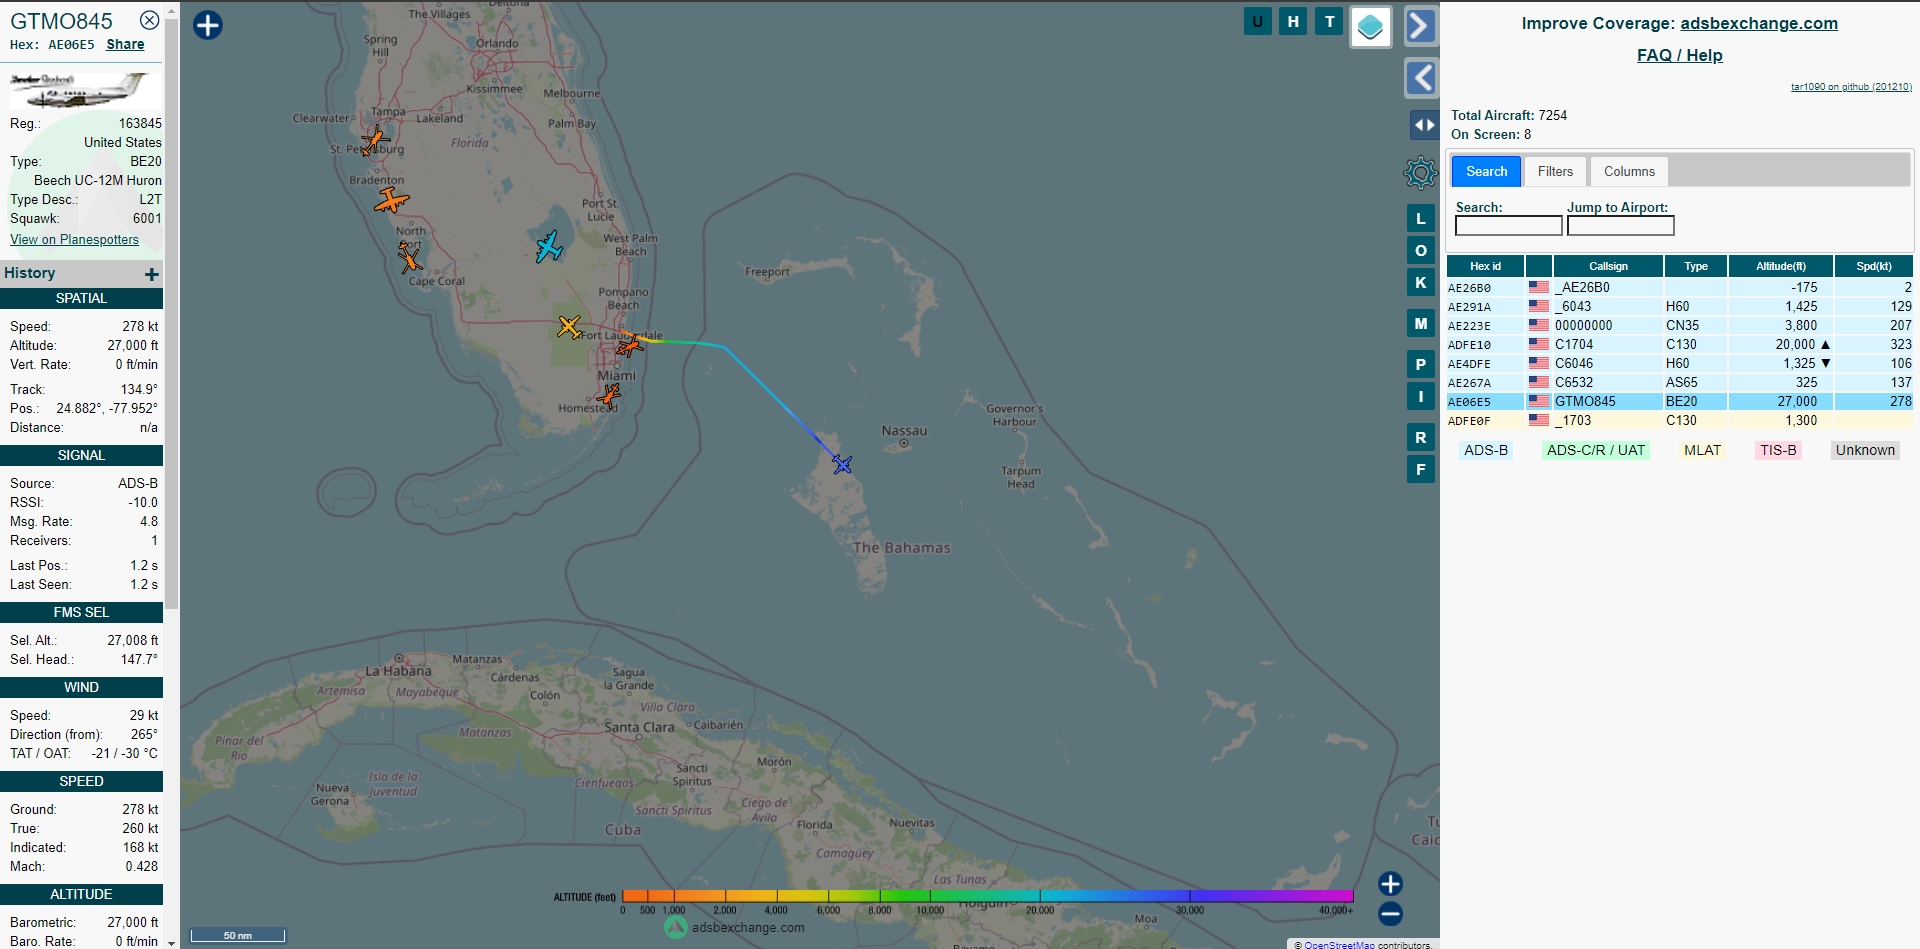Focus the Search input field

point(1508,226)
